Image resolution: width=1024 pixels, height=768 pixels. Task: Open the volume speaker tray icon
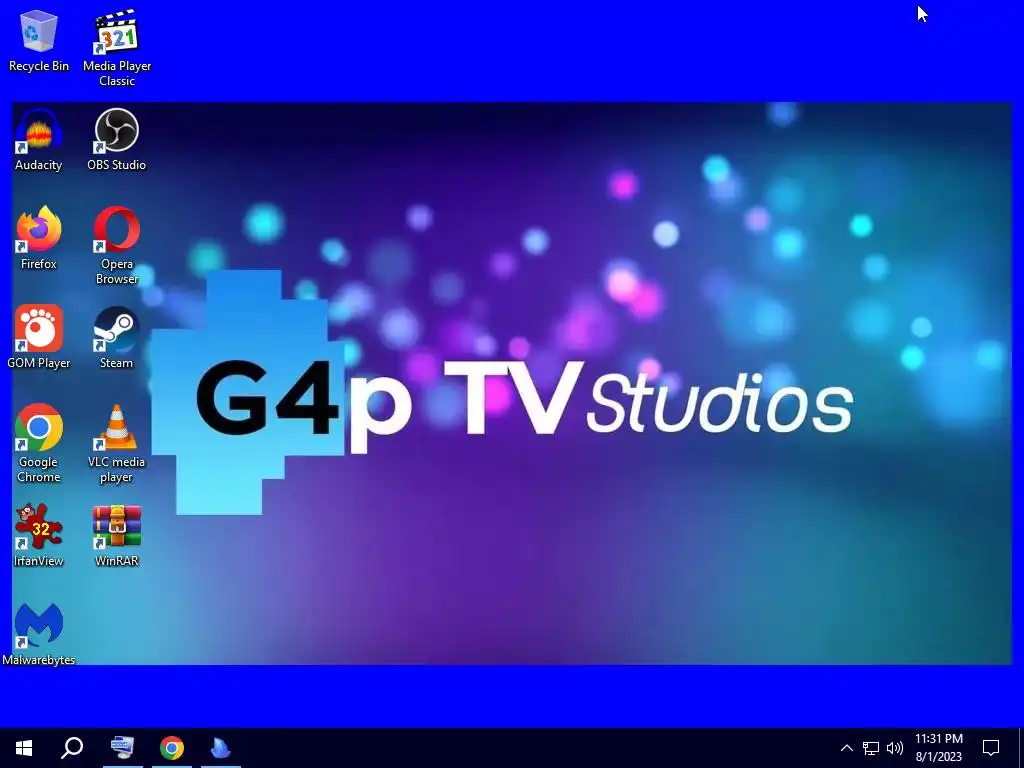[895, 748]
